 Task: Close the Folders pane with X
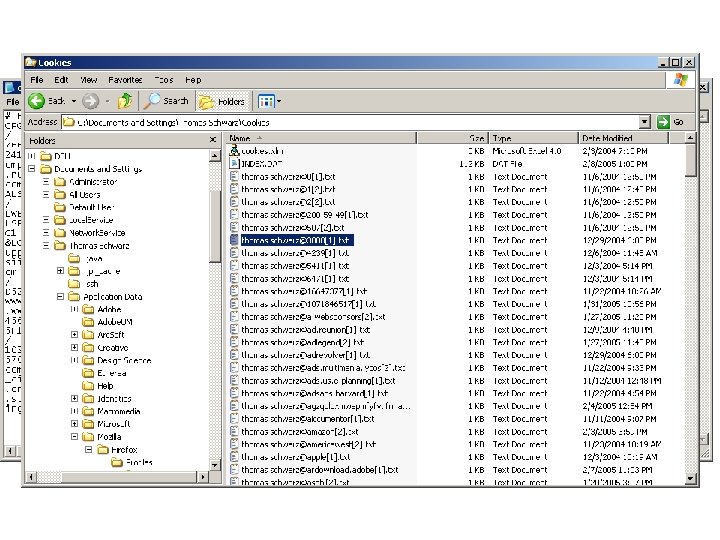point(213,140)
